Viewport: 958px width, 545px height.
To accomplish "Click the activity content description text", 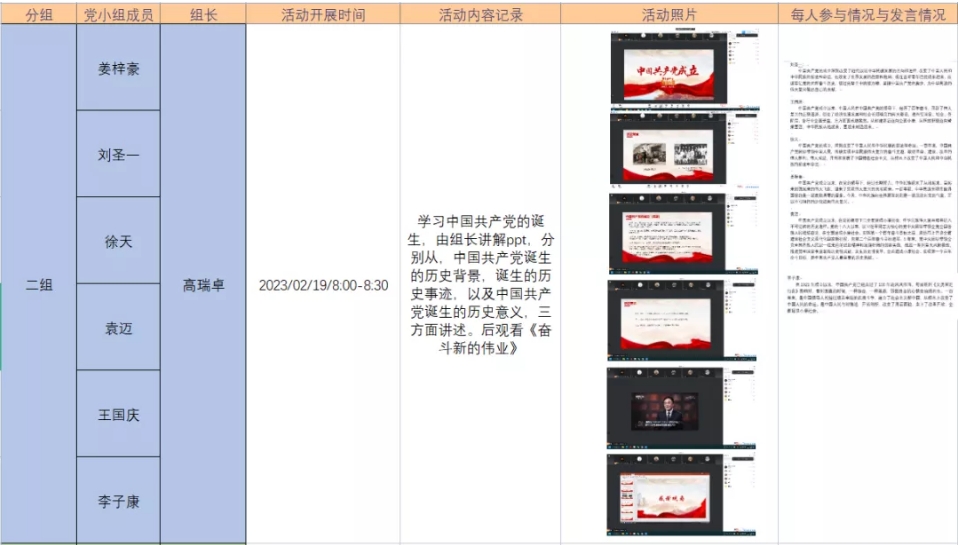I will (480, 285).
